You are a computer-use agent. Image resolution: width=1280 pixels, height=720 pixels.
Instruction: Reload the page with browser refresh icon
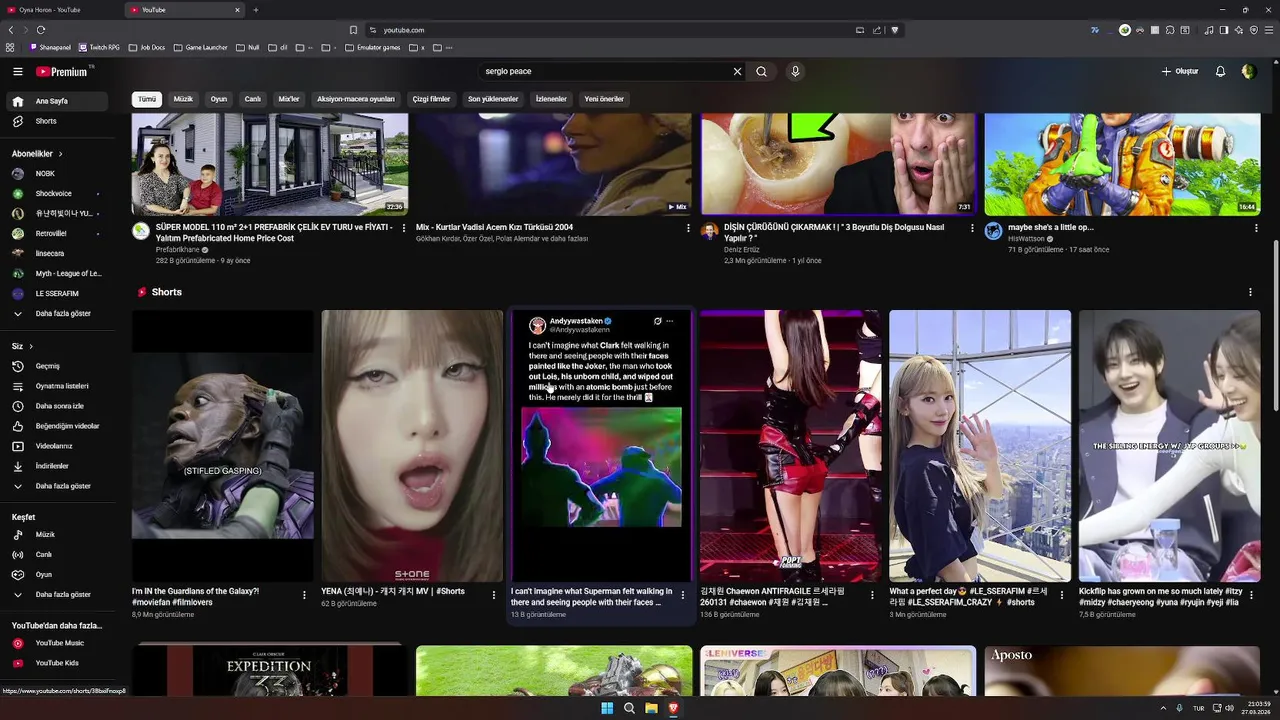pyautogui.click(x=41, y=30)
